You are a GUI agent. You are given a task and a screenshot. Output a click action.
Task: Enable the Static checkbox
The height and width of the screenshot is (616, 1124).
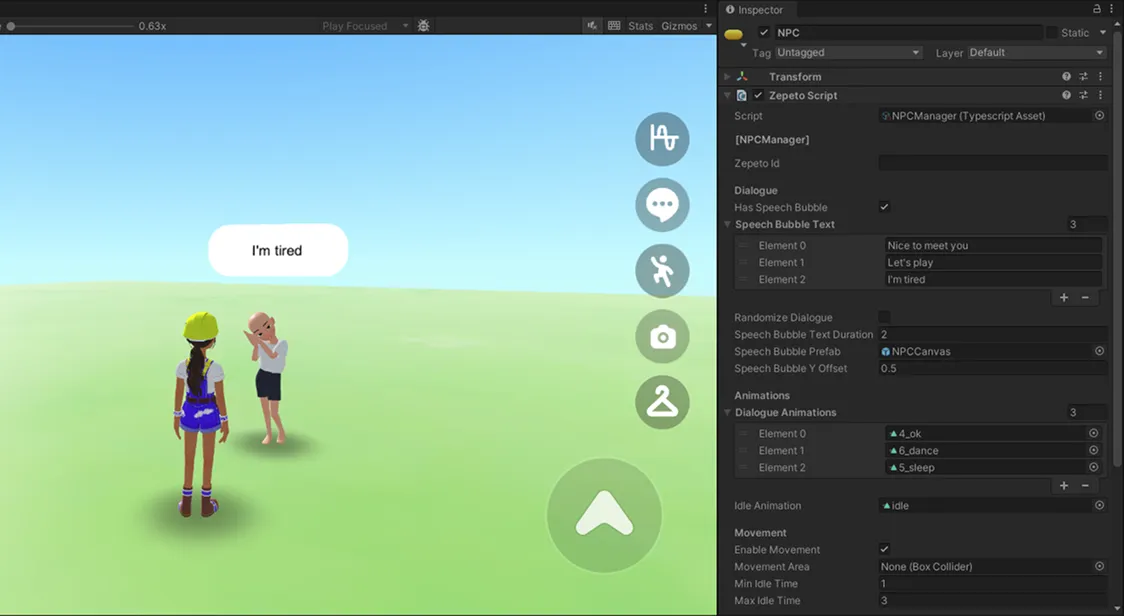1052,32
